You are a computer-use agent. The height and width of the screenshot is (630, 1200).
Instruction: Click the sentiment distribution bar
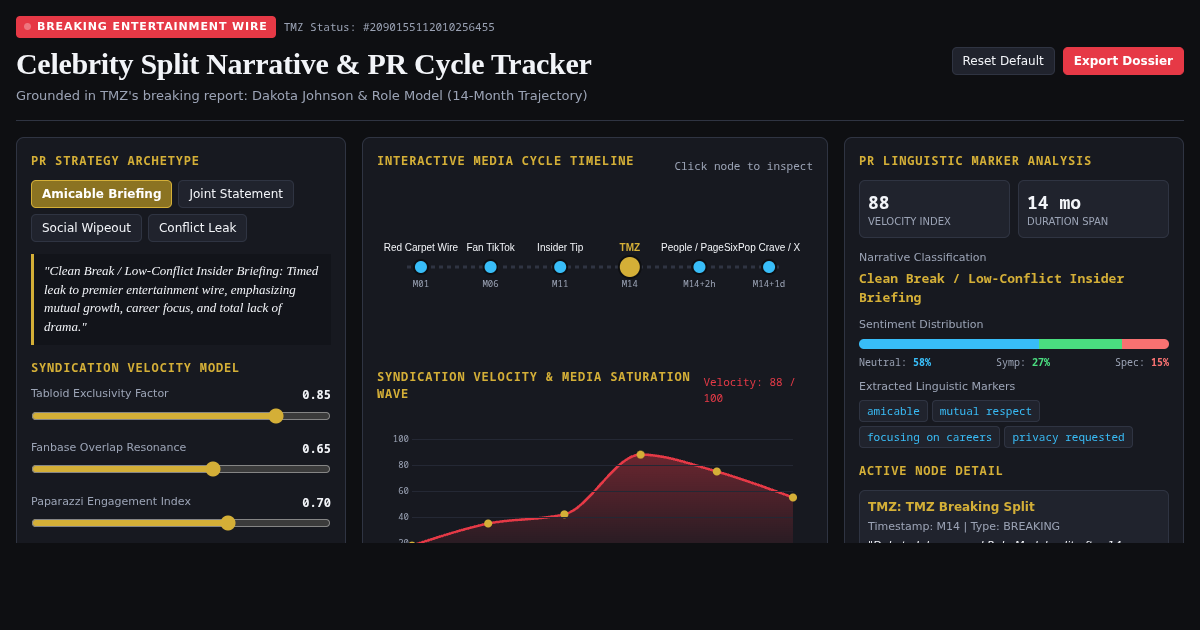[1014, 344]
